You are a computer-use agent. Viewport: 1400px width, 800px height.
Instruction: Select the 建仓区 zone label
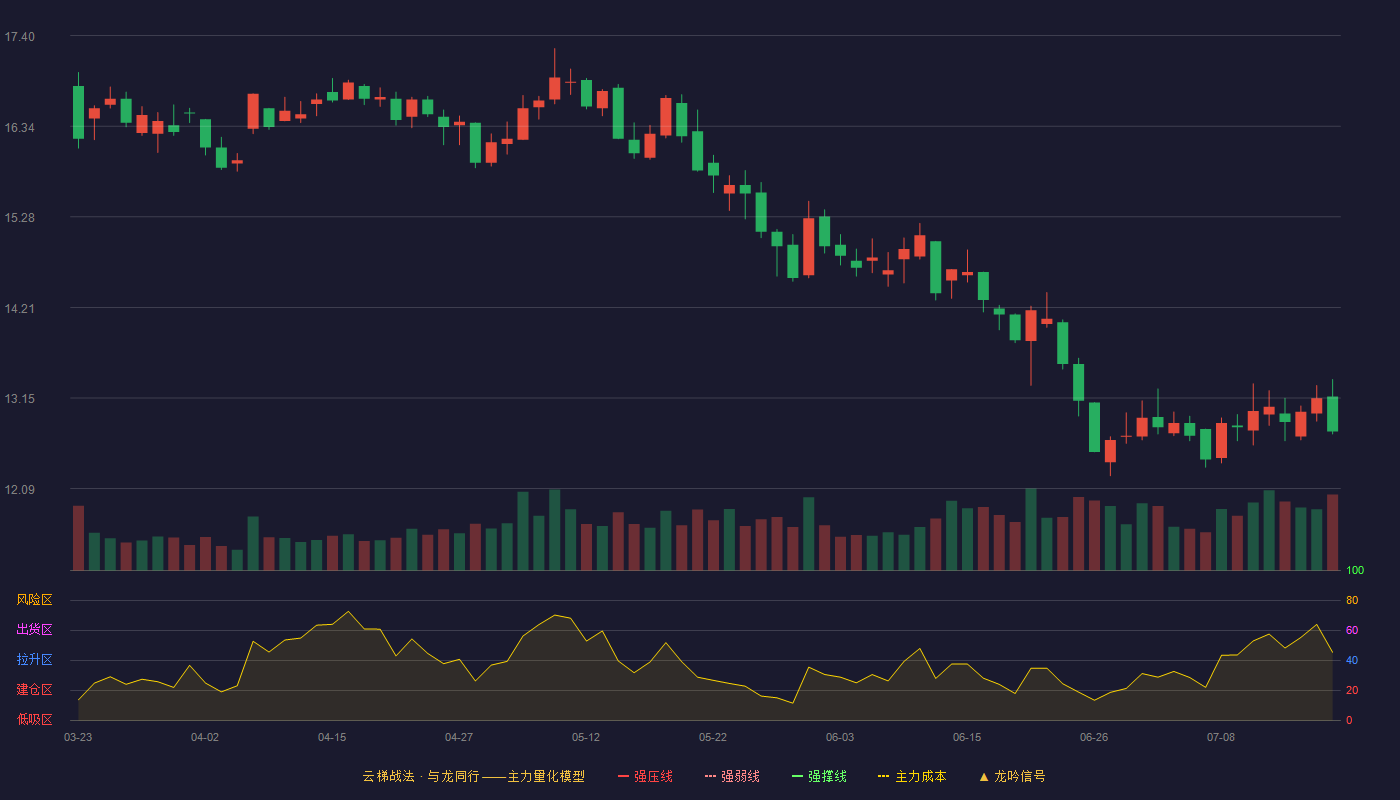(x=34, y=690)
